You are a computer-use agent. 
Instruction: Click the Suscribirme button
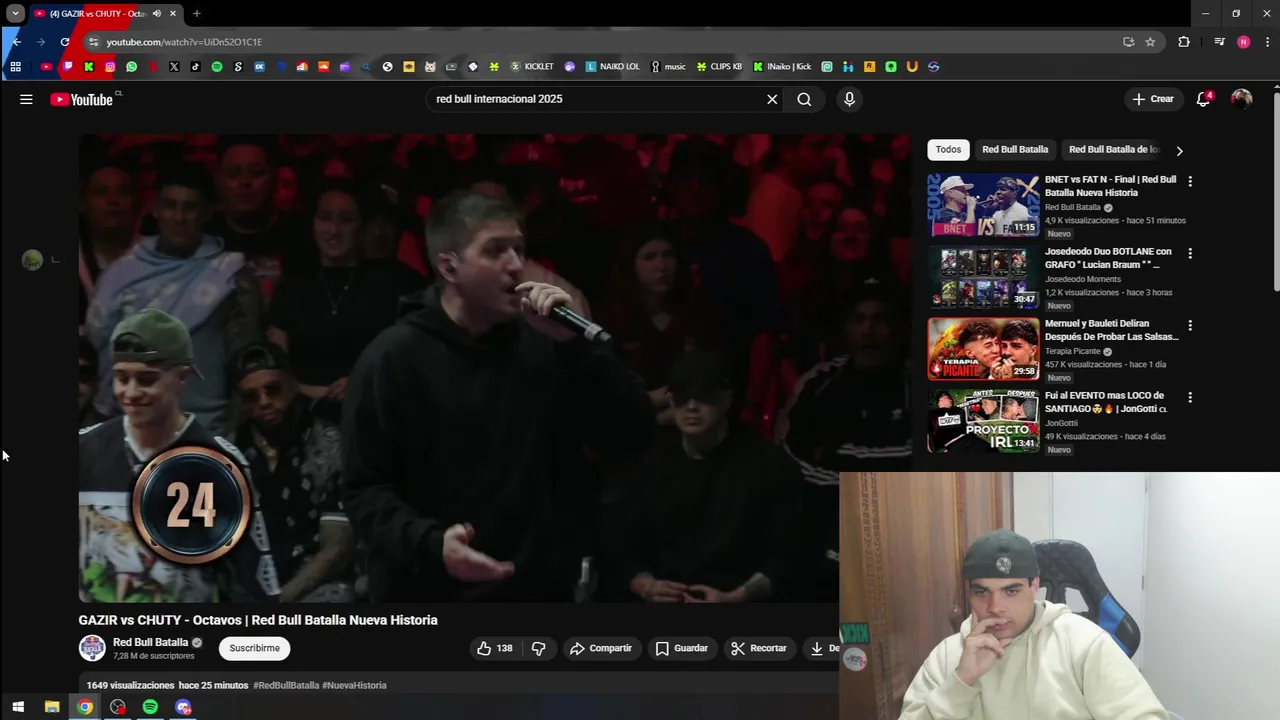pos(254,648)
